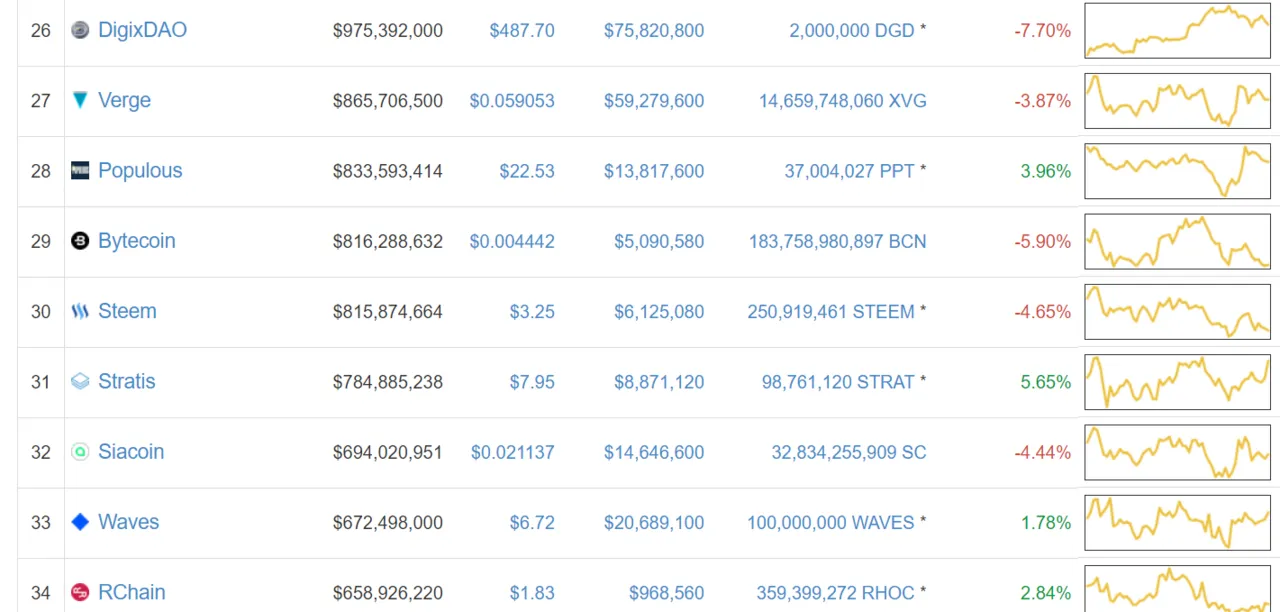Click supply 250,919,461 STEEM

(831, 311)
